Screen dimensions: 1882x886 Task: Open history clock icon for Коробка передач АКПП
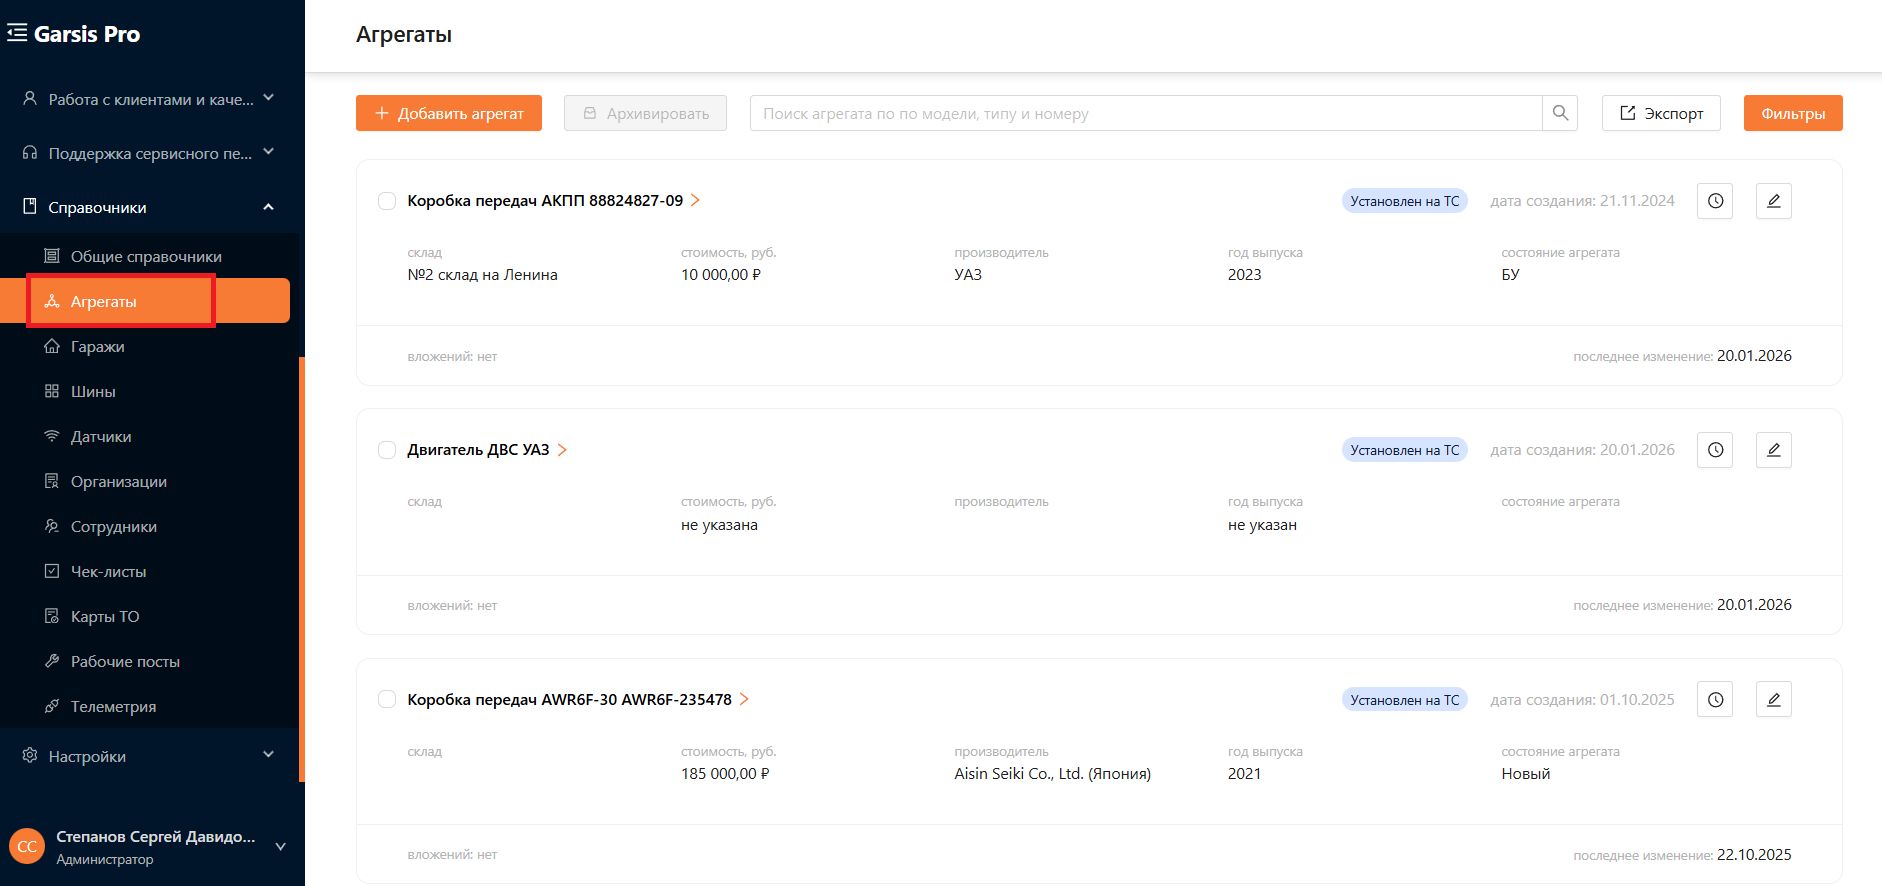pos(1715,201)
